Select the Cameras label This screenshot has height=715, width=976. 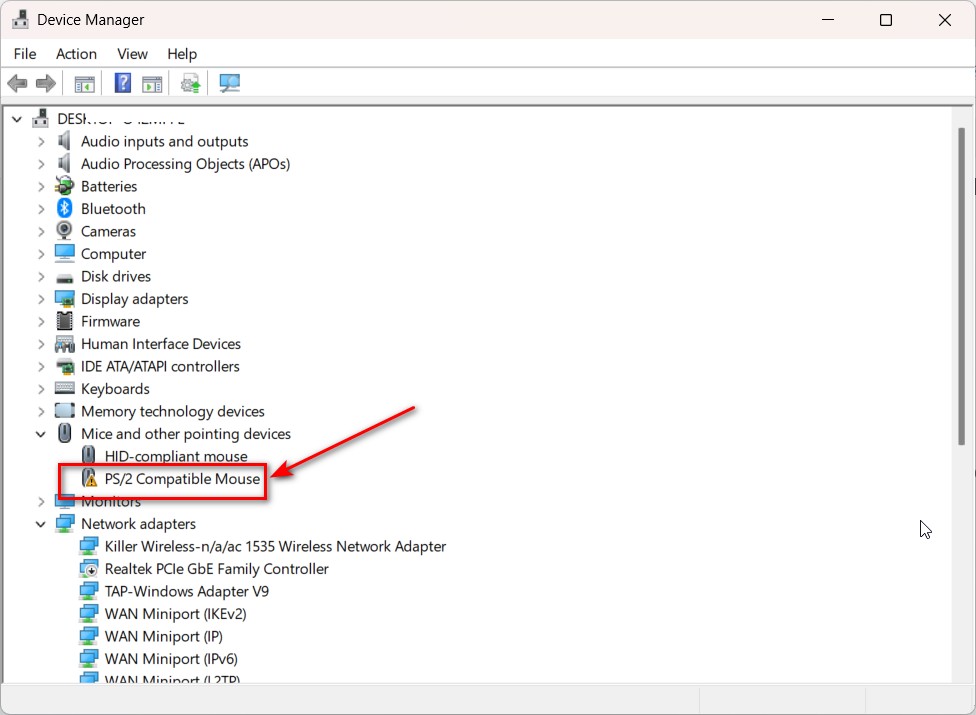108,231
